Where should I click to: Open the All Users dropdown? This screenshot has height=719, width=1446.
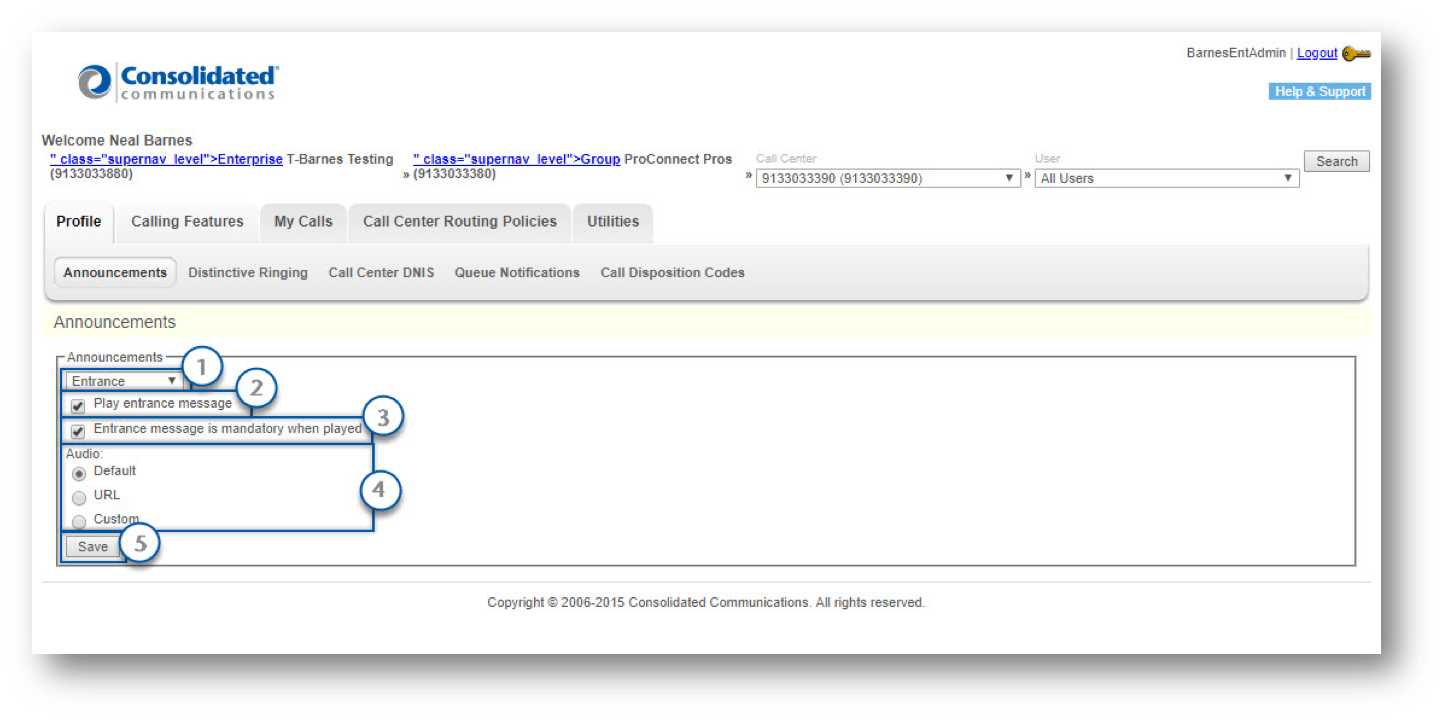pyautogui.click(x=1167, y=178)
